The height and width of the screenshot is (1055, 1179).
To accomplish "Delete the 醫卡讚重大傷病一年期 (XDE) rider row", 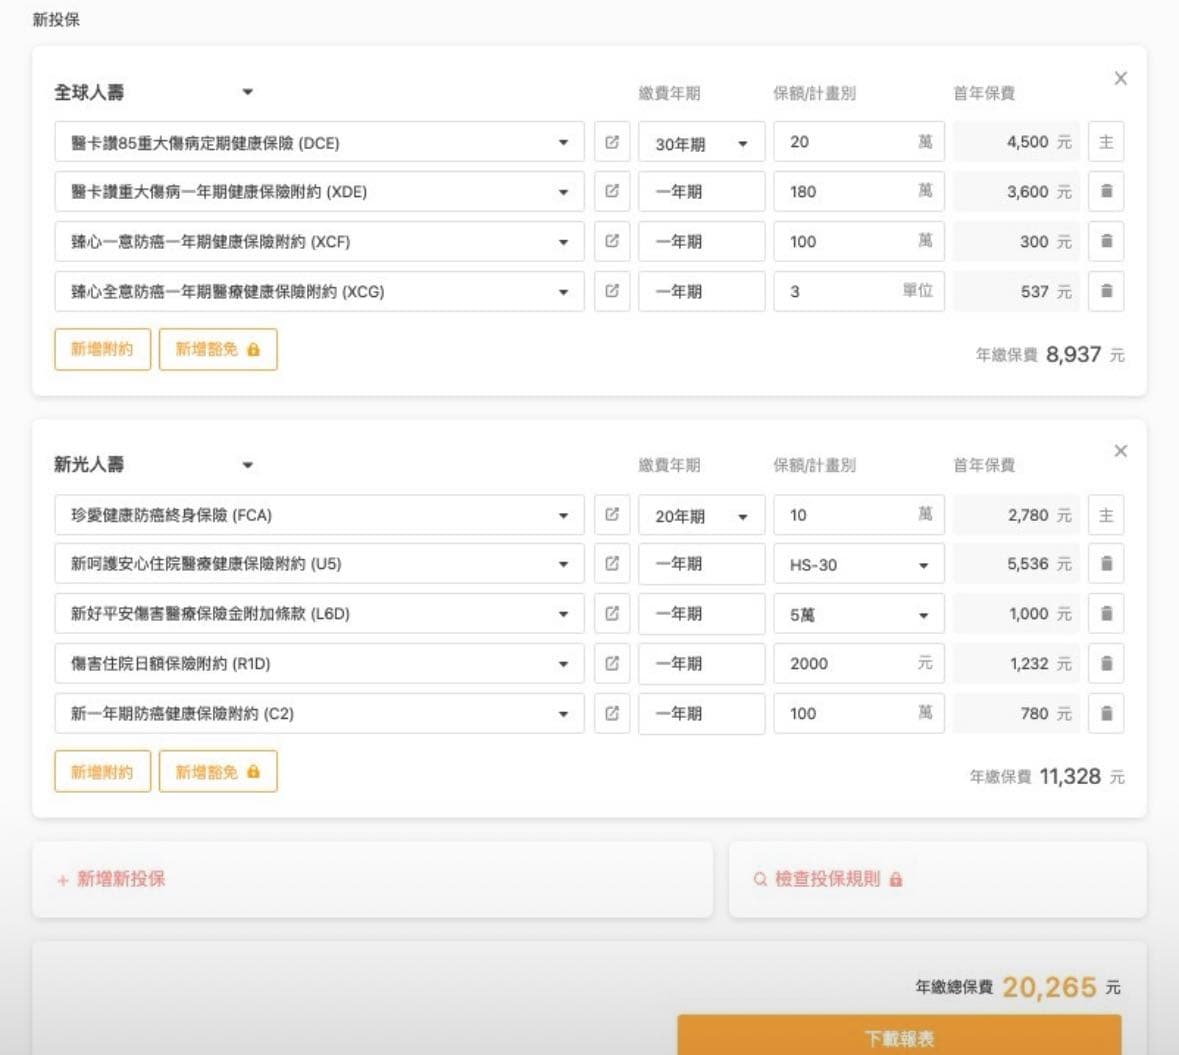I will point(1106,191).
